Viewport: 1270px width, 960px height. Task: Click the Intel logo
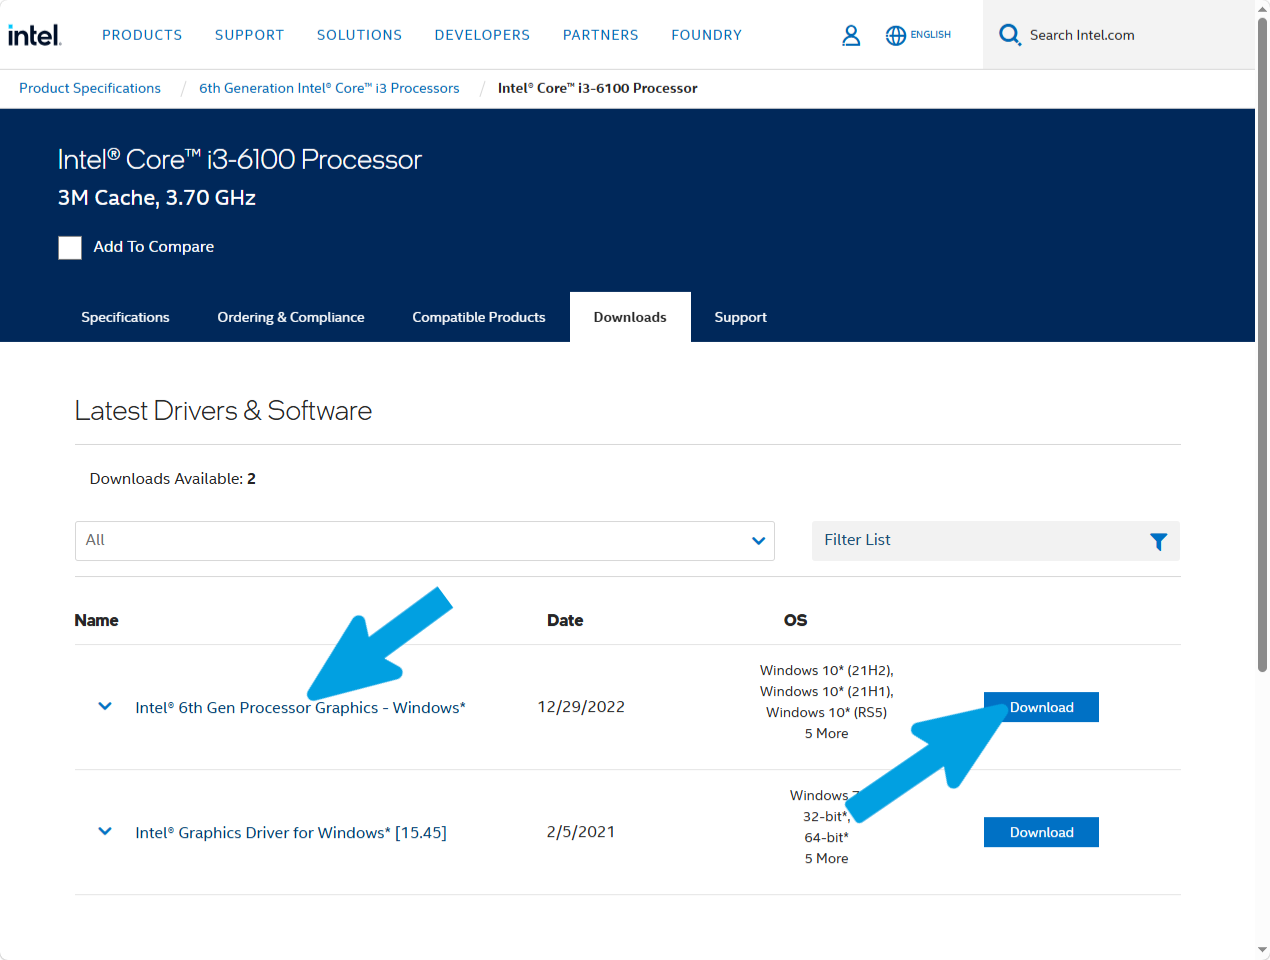(x=35, y=35)
